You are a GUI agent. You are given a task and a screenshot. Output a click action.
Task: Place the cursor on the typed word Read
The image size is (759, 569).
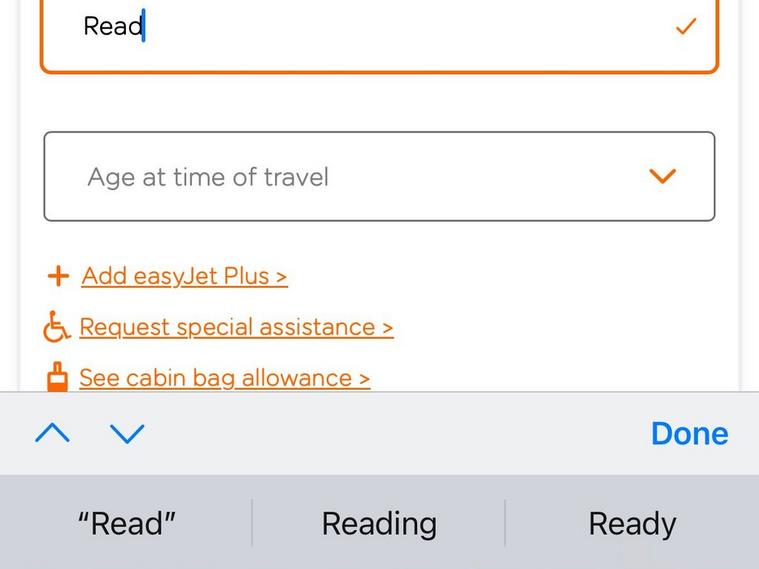click(x=112, y=27)
